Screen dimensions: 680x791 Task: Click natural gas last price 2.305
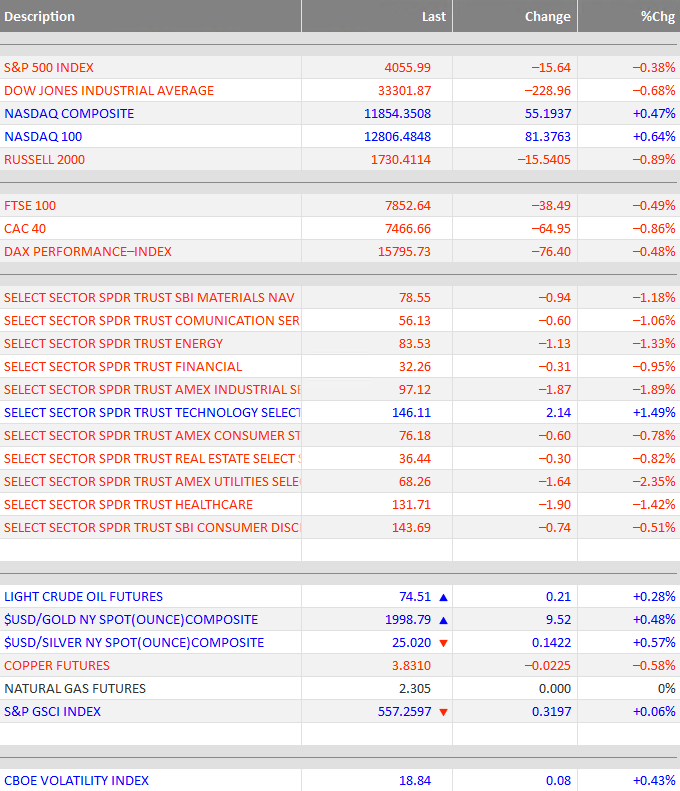click(x=415, y=689)
